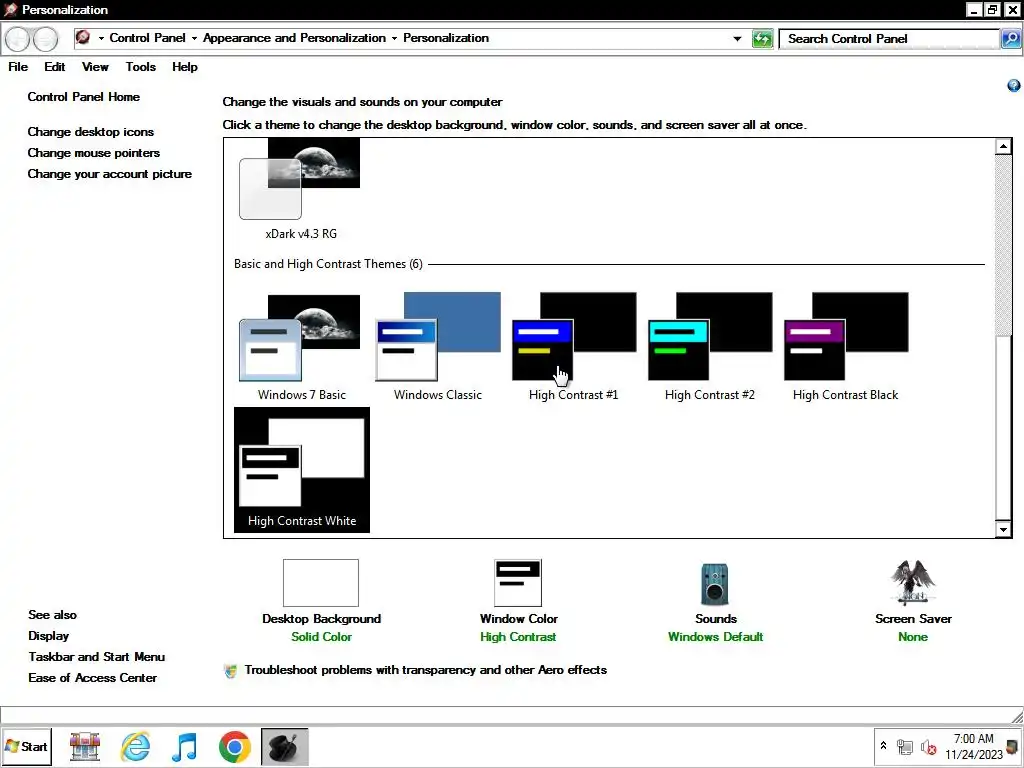Click the Personalization title bar icon
This screenshot has width=1024, height=768.
pos(10,9)
